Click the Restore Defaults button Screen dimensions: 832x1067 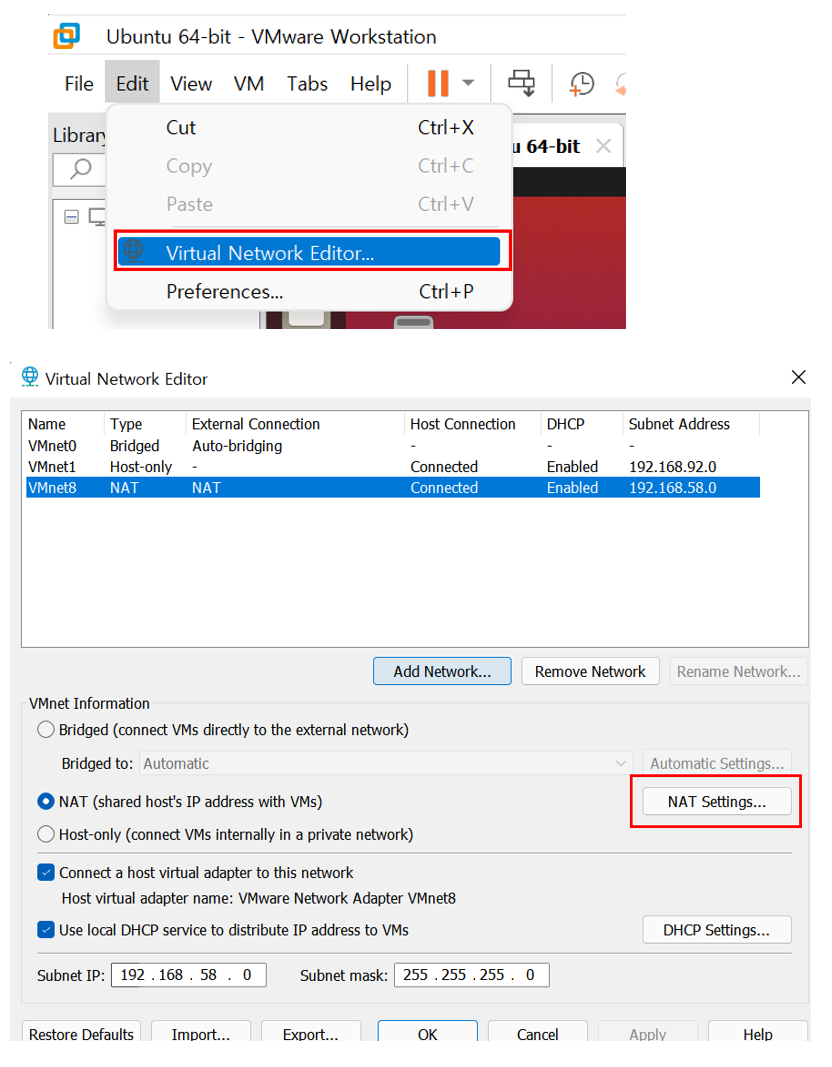[x=82, y=1032]
